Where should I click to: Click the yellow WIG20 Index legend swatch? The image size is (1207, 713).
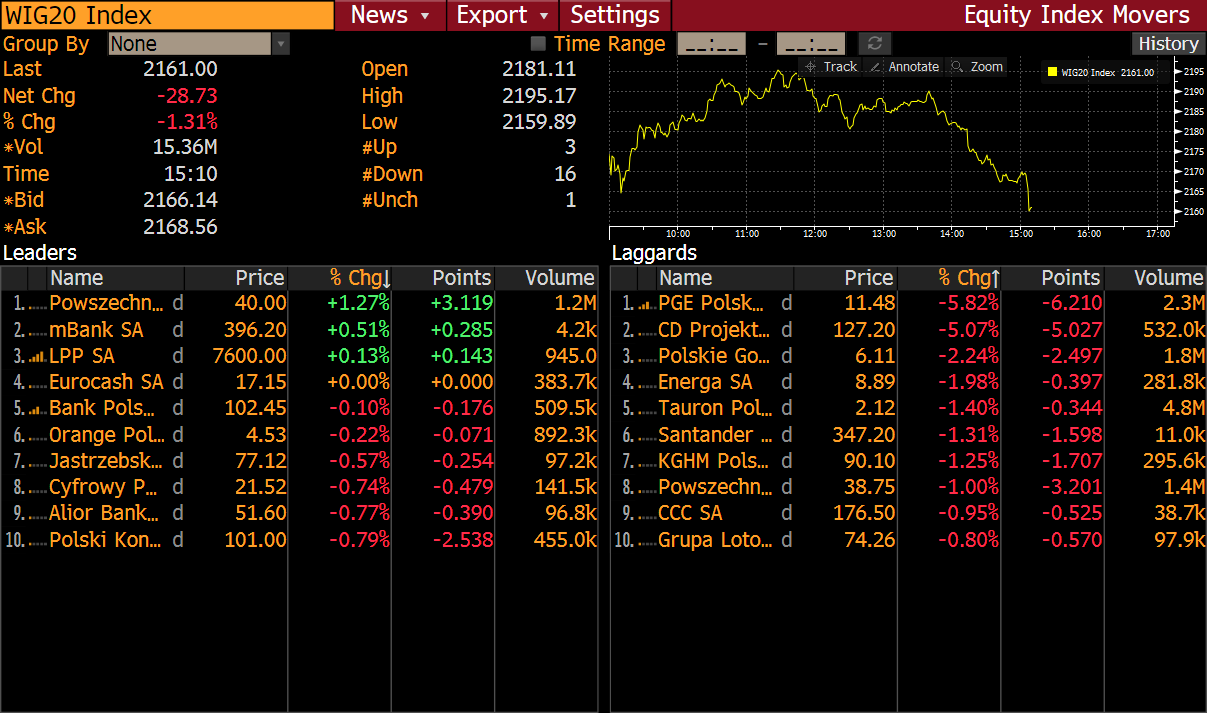click(1051, 72)
